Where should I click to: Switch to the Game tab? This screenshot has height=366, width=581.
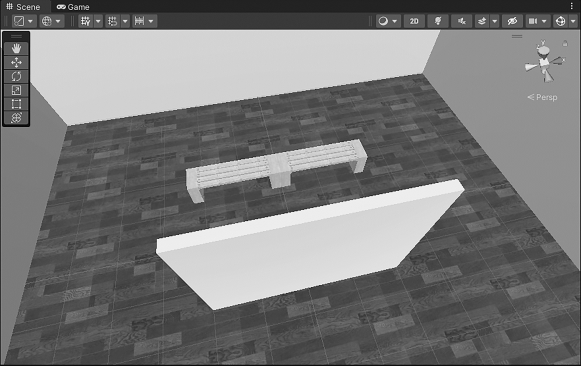coord(73,7)
